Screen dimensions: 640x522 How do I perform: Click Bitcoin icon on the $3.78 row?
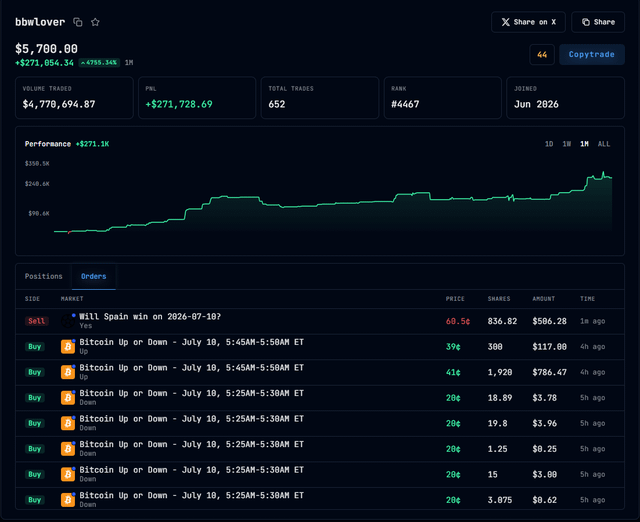pyautogui.click(x=68, y=398)
